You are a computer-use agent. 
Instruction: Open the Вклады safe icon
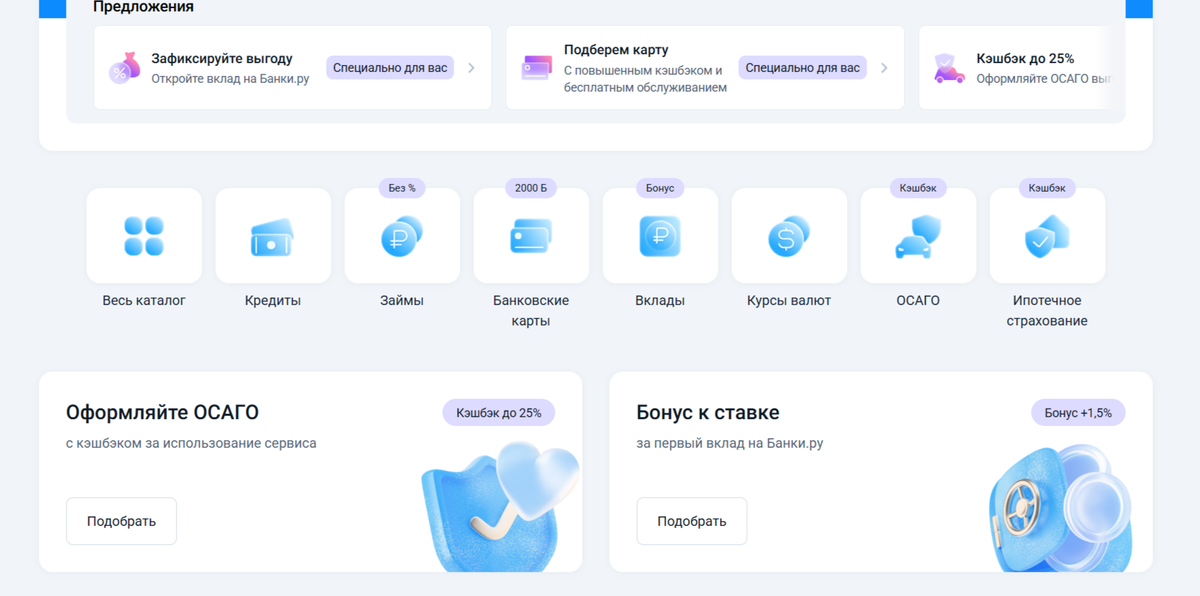coord(660,236)
